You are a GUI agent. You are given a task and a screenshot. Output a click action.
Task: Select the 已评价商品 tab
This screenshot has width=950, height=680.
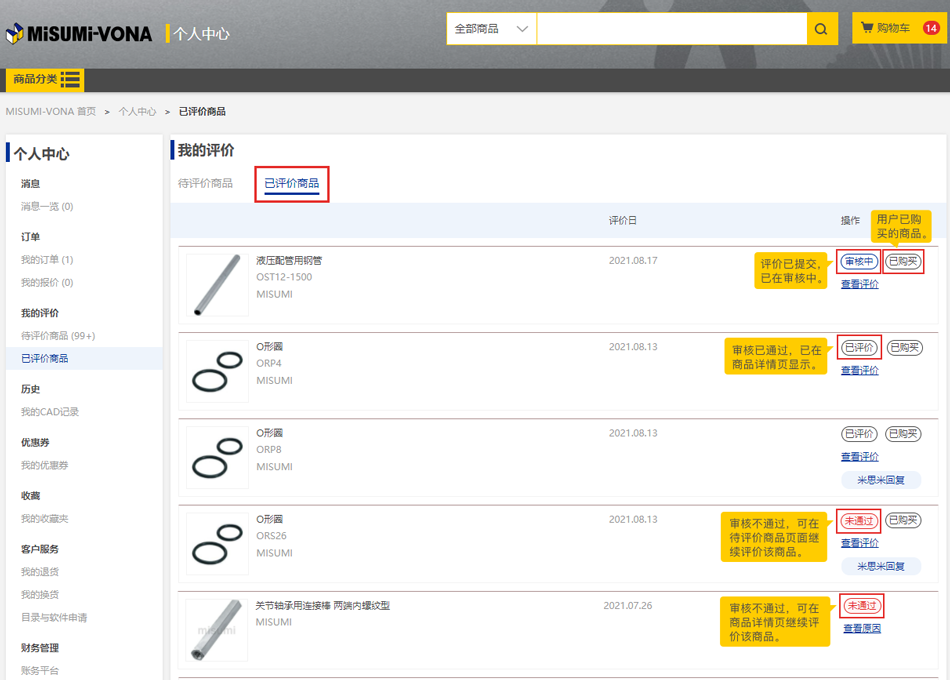(291, 184)
